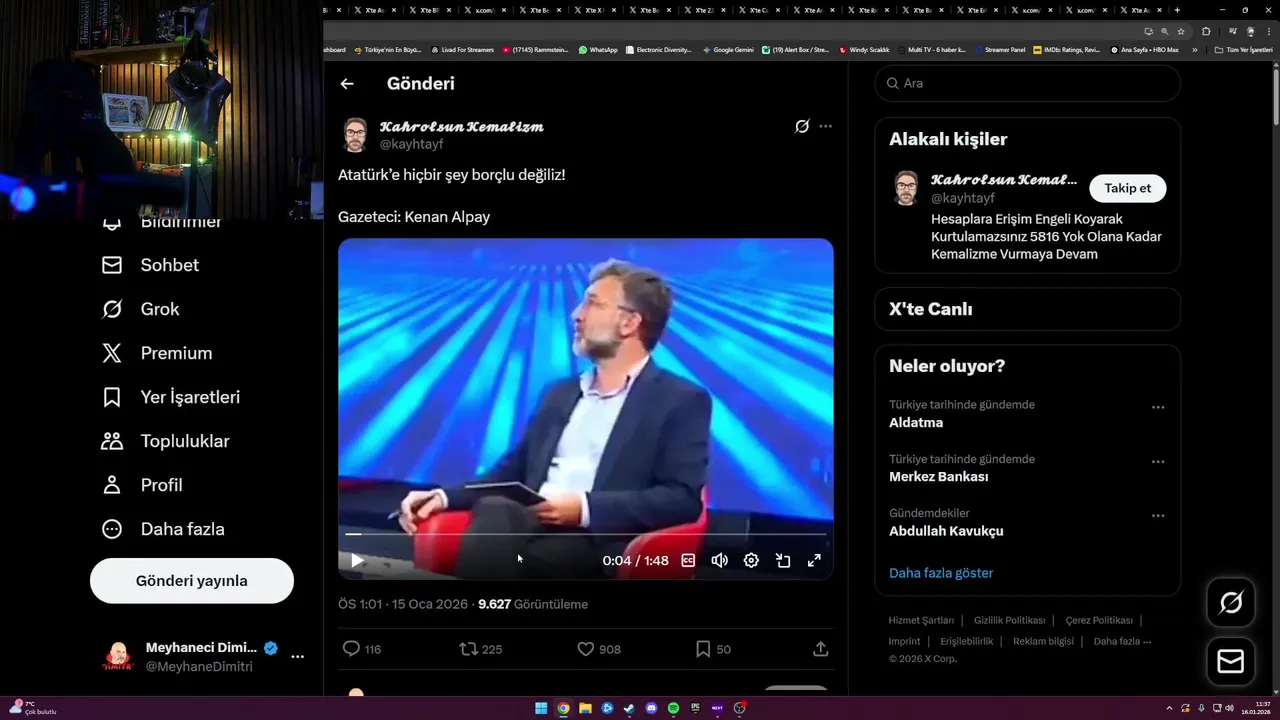
Task: Bookmark the post with 50 bookmarks
Action: click(x=703, y=649)
